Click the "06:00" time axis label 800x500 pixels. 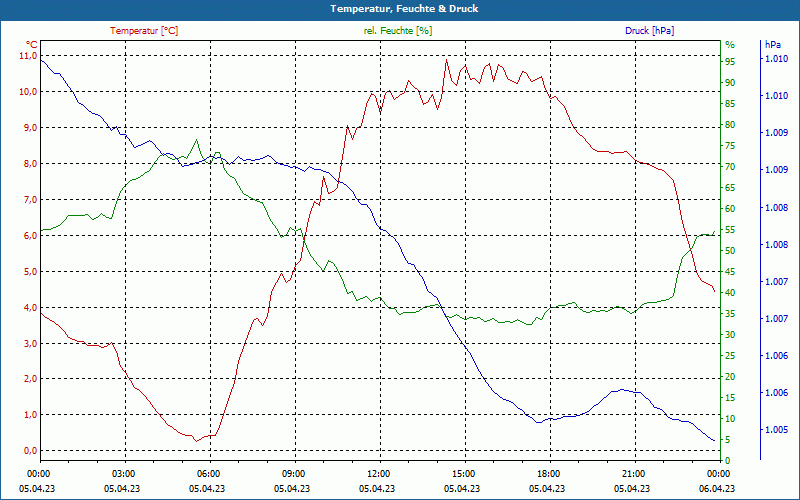(x=208, y=473)
